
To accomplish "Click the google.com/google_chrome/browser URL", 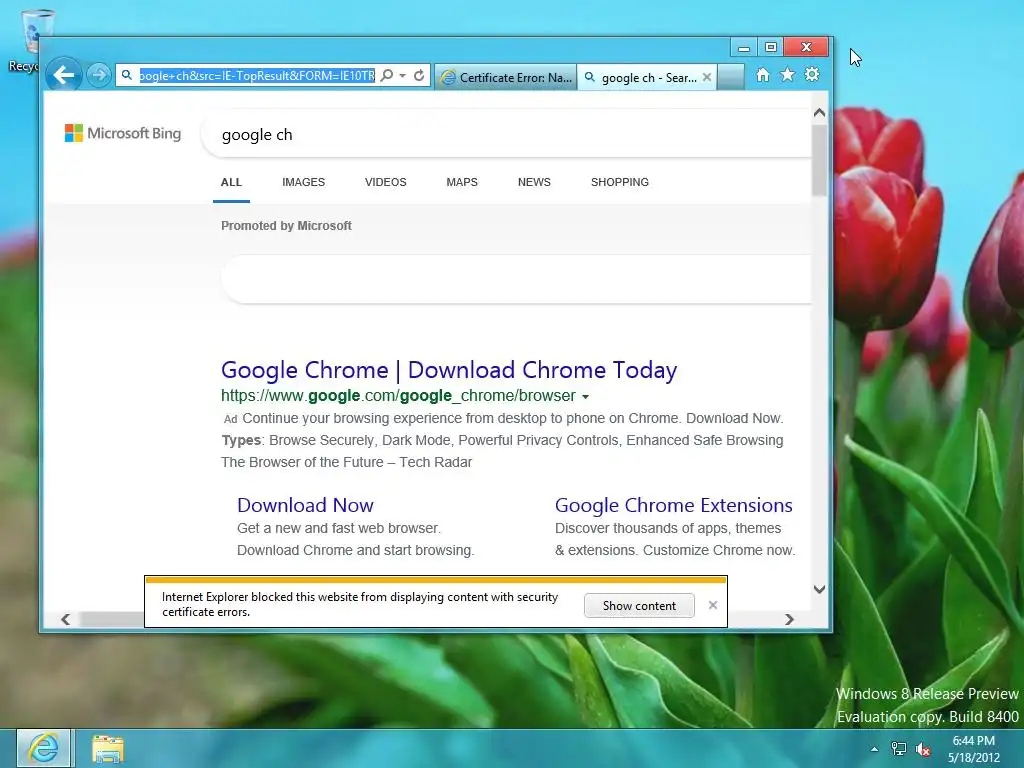I will point(398,396).
